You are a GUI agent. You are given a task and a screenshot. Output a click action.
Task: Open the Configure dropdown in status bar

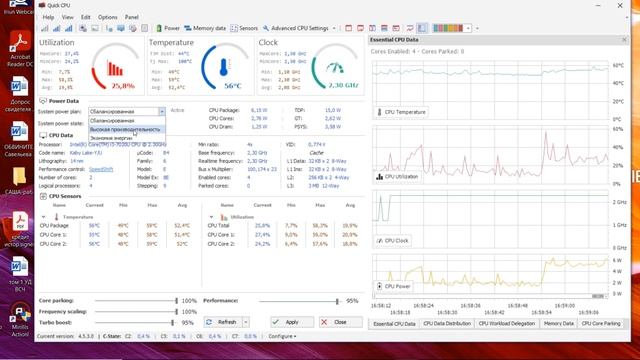click(282, 336)
